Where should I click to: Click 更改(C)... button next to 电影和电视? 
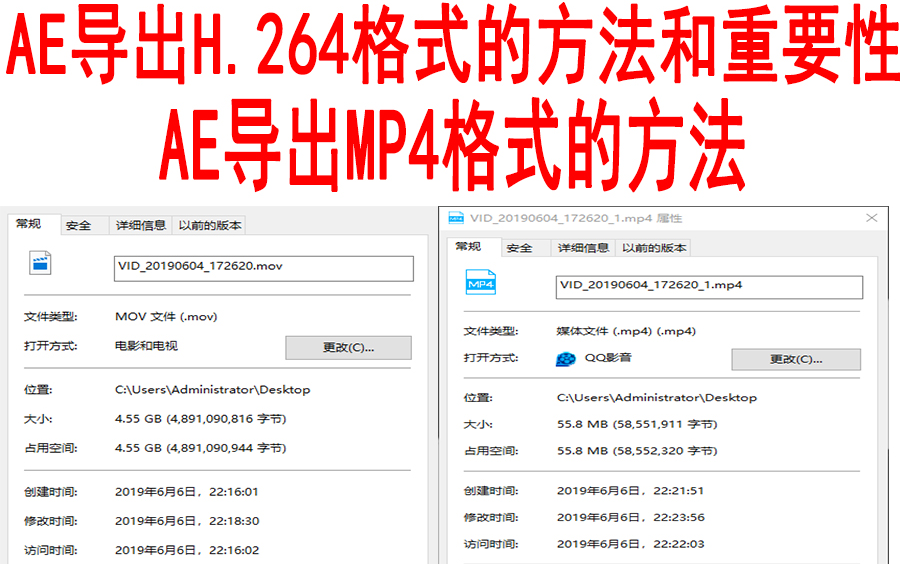pyautogui.click(x=348, y=348)
